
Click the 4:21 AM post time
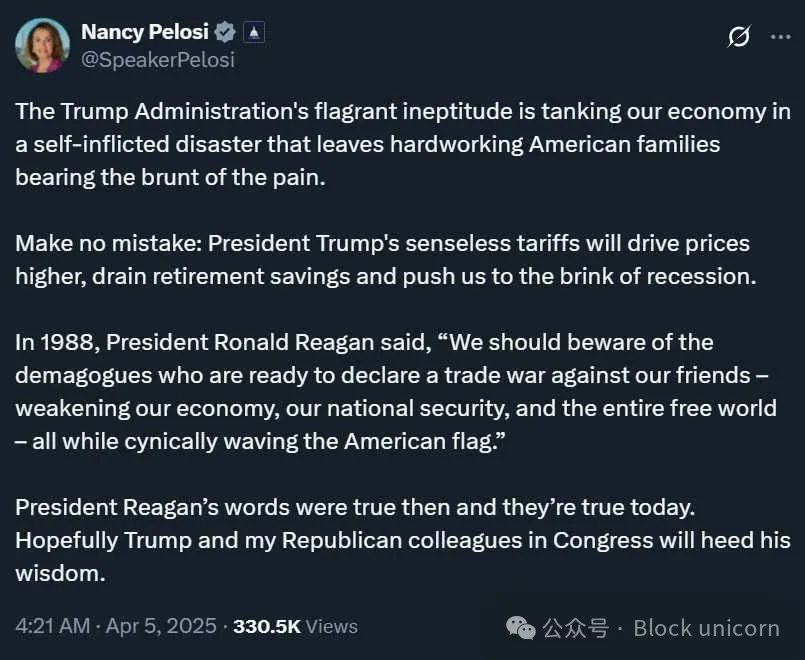point(52,626)
